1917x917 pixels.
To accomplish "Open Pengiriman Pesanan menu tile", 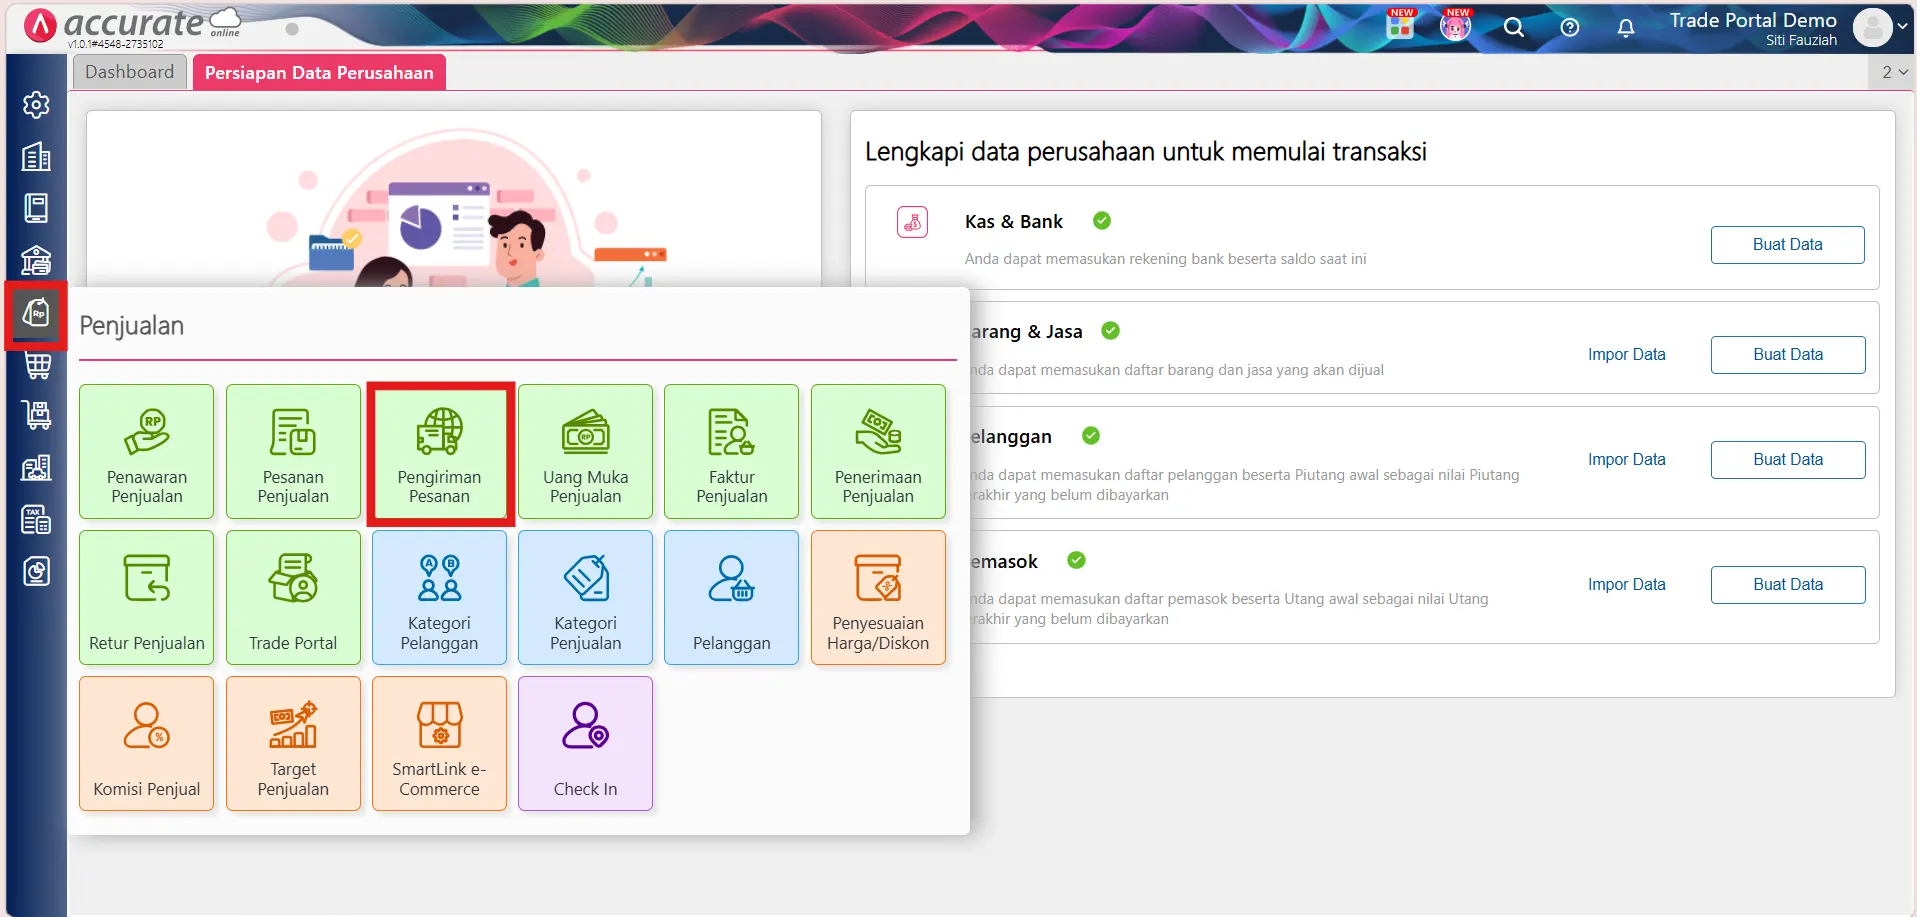I will coord(439,452).
